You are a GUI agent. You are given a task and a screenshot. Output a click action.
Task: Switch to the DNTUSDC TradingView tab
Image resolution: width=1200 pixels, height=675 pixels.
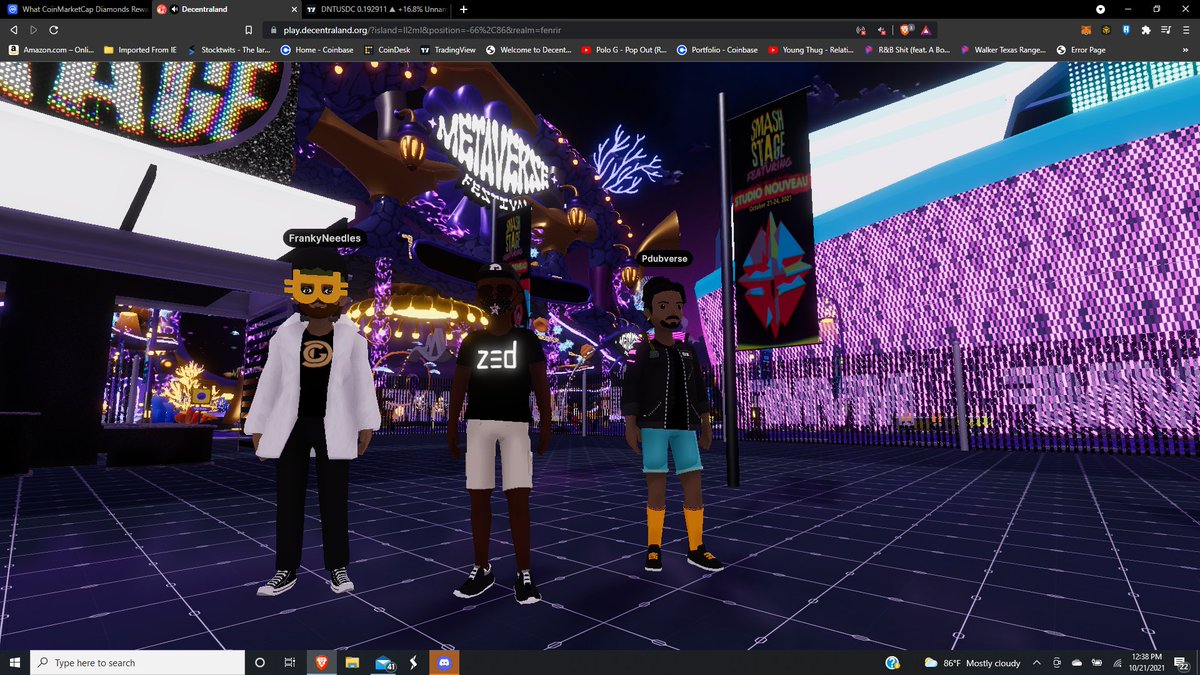click(x=376, y=9)
